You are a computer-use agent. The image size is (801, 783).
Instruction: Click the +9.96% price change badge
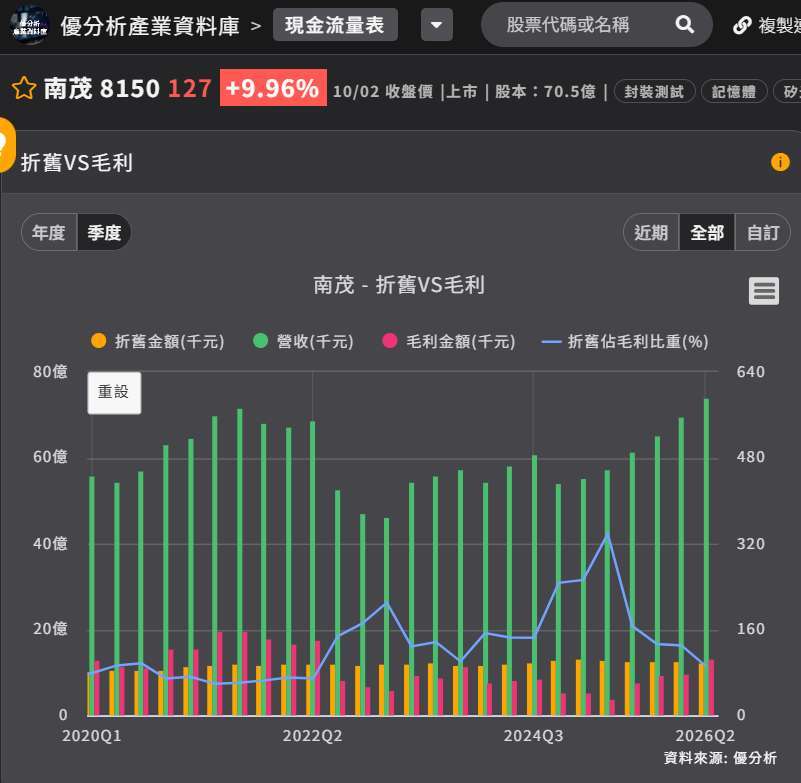pos(273,88)
